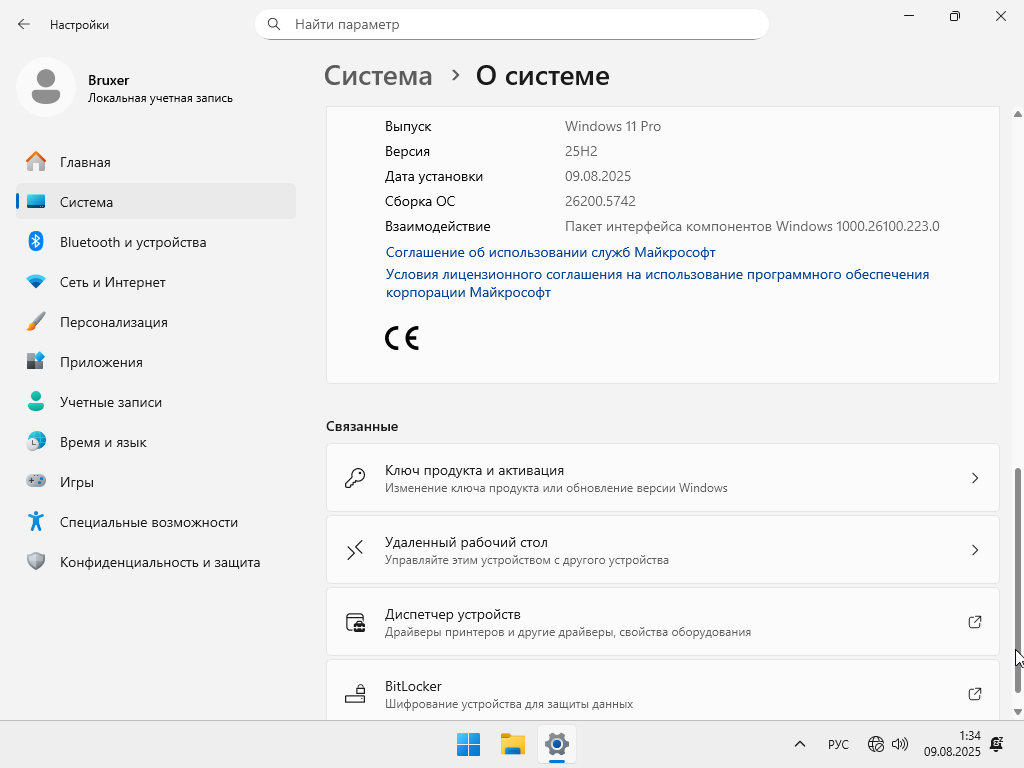Open the Windows Start button
Image resolution: width=1024 pixels, height=768 pixels.
pos(468,744)
